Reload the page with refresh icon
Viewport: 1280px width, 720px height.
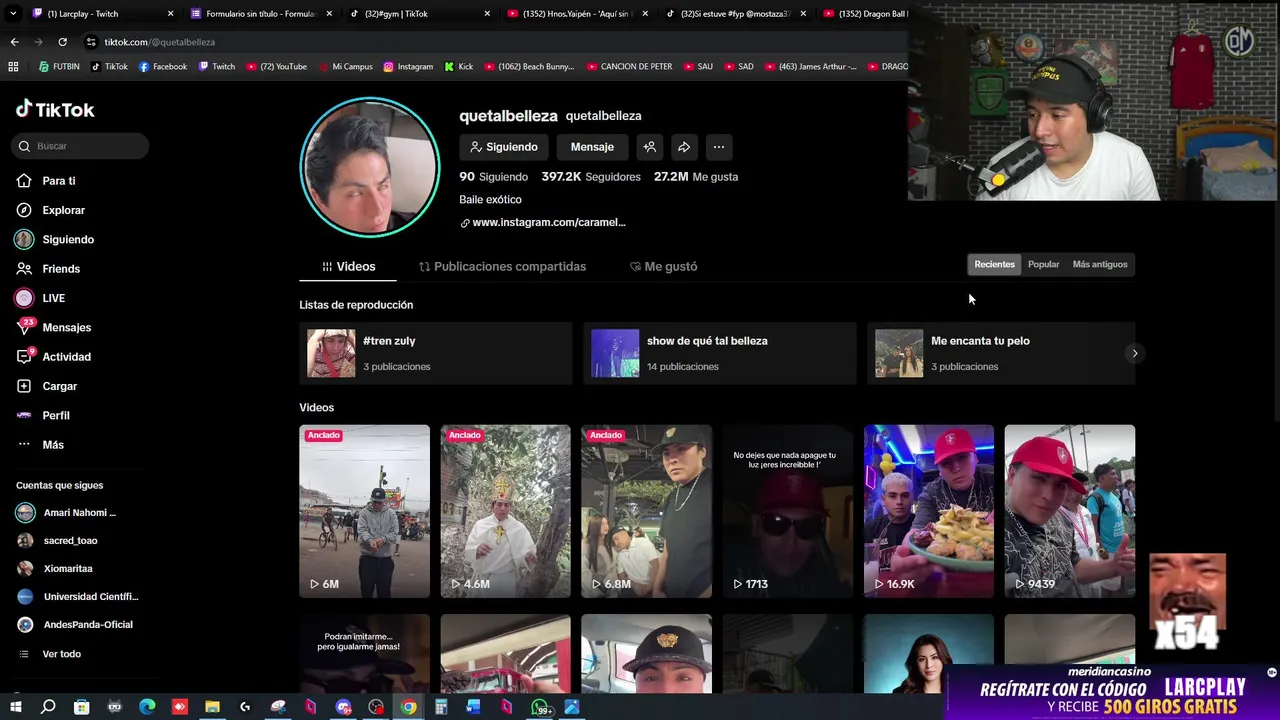click(62, 42)
